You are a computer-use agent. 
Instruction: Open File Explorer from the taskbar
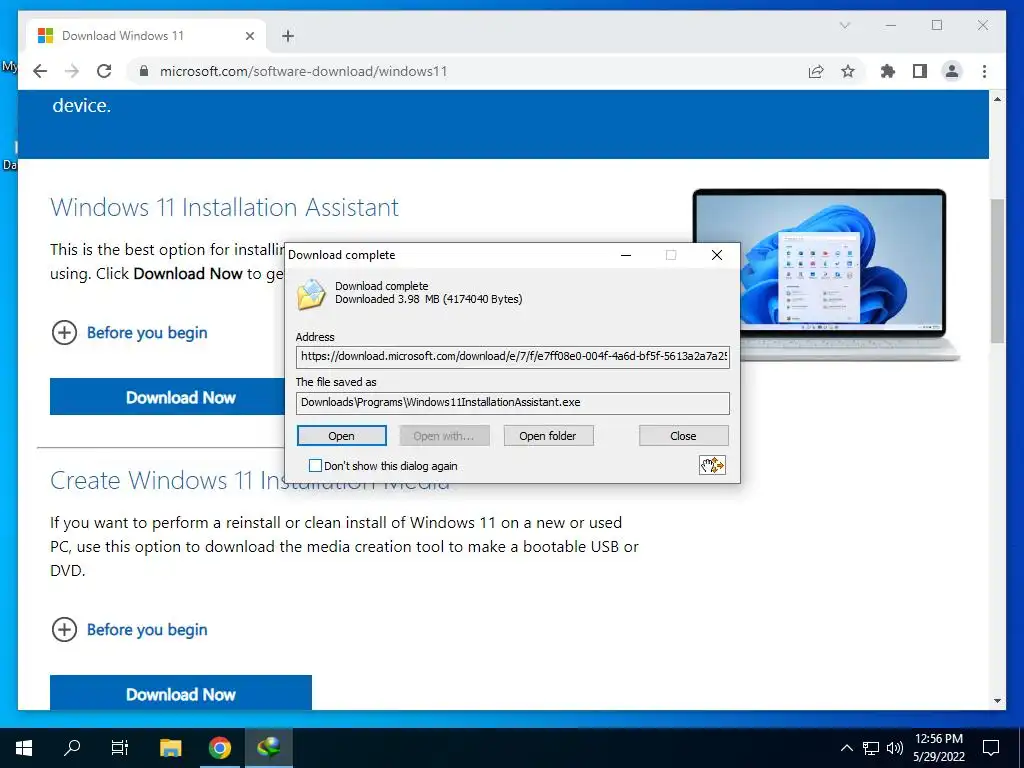coord(170,748)
